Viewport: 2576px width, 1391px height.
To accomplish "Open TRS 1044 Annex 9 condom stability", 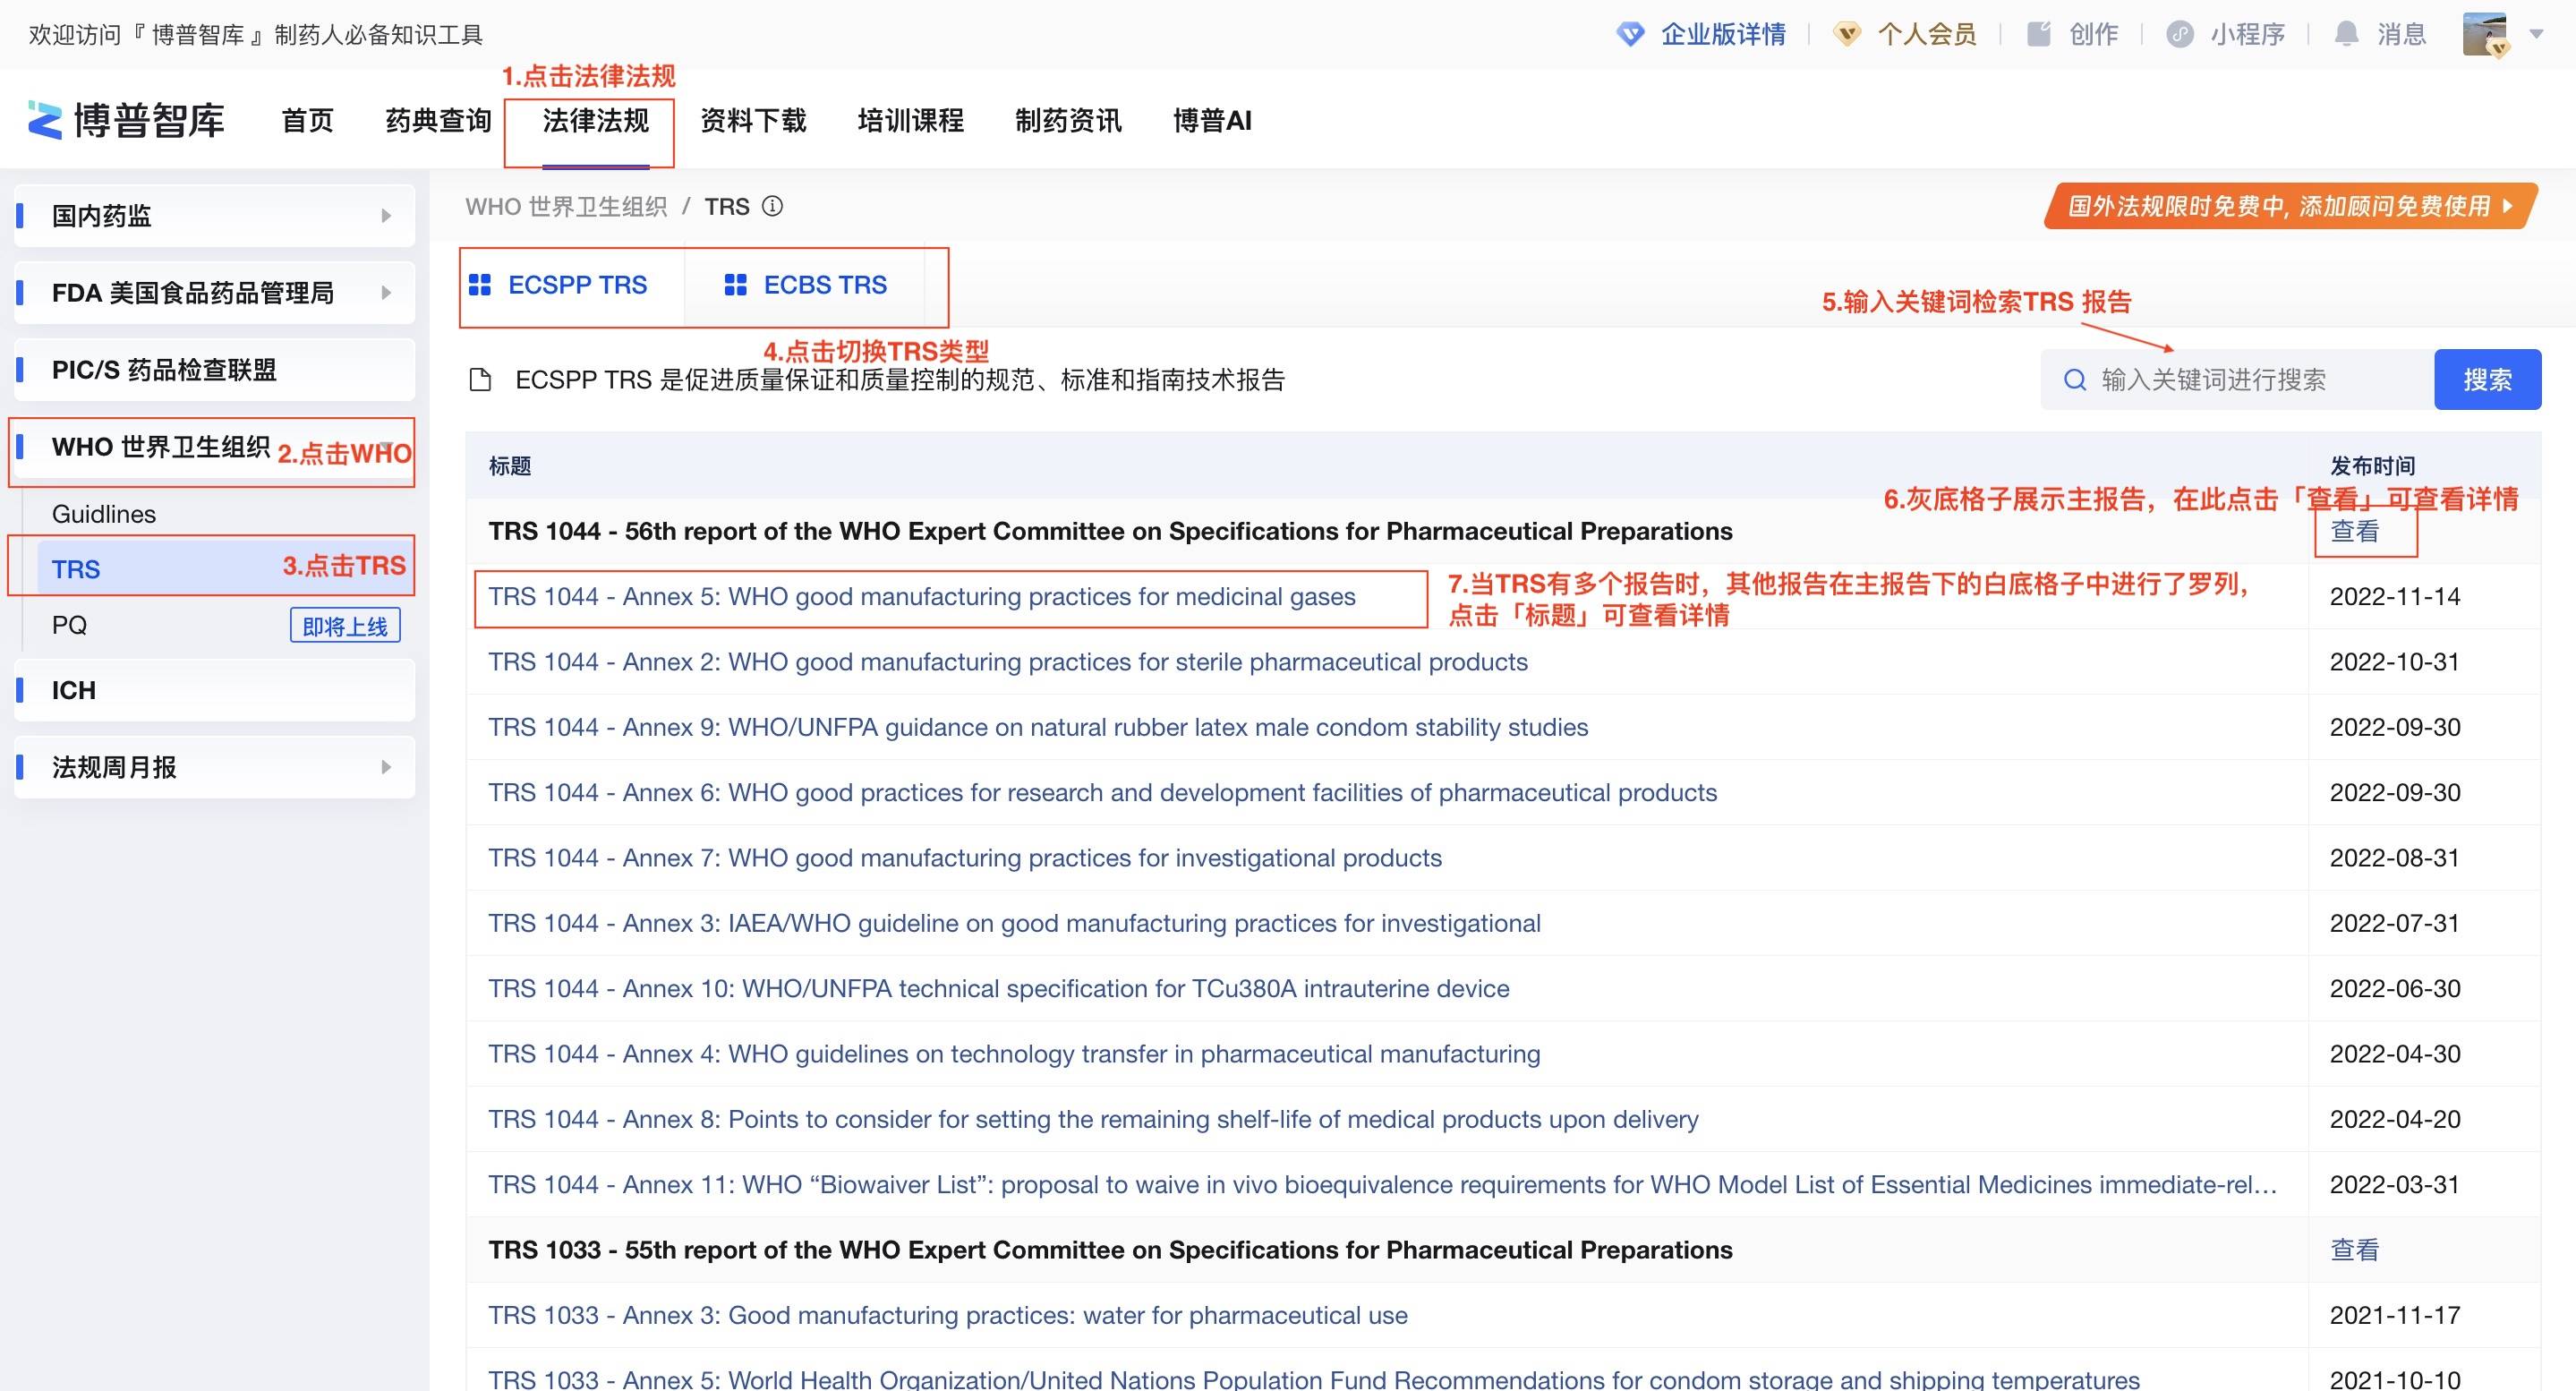I will click(x=1038, y=727).
